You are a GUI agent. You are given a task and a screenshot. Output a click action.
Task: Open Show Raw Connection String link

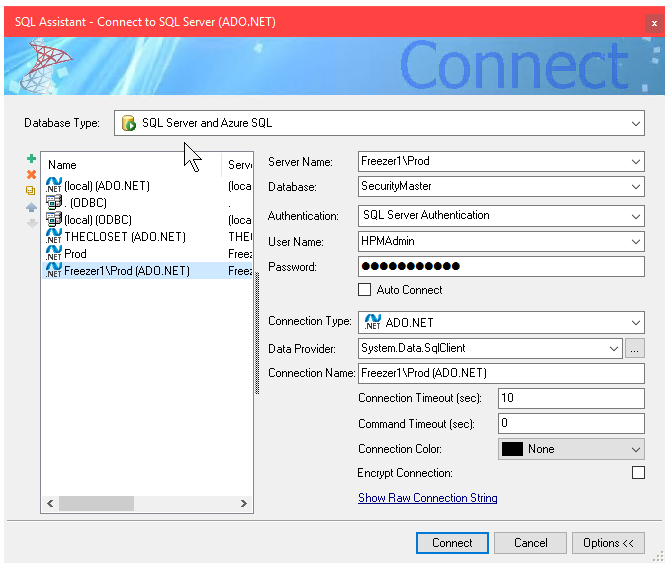click(428, 498)
